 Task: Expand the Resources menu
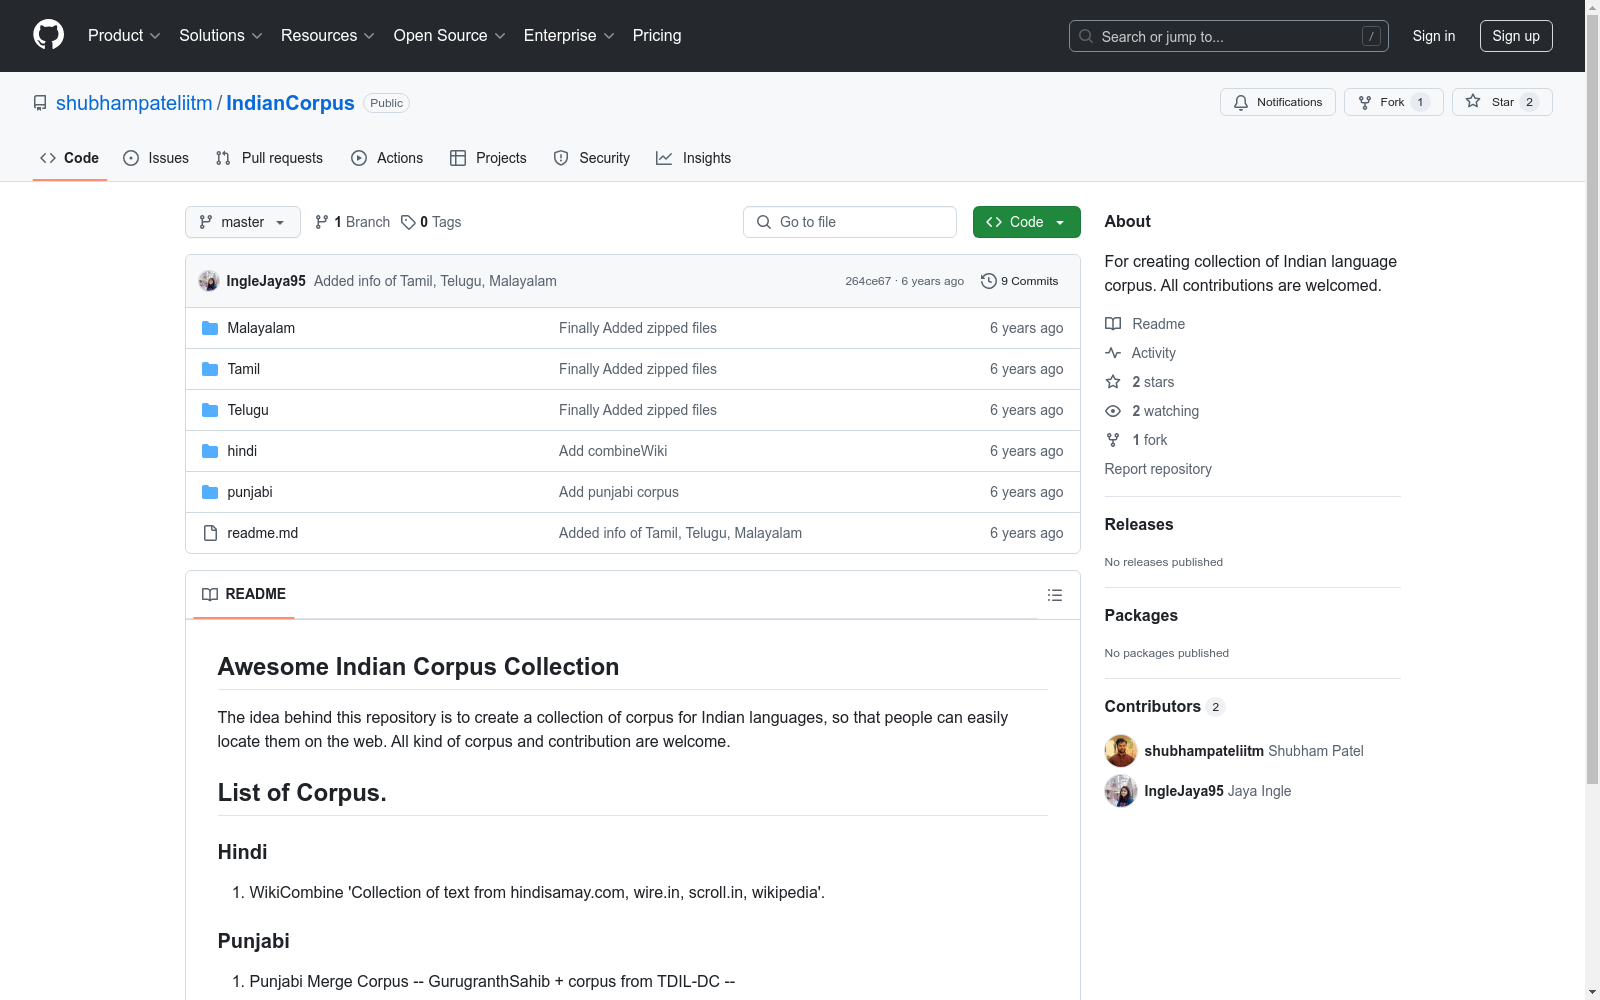coord(328,36)
